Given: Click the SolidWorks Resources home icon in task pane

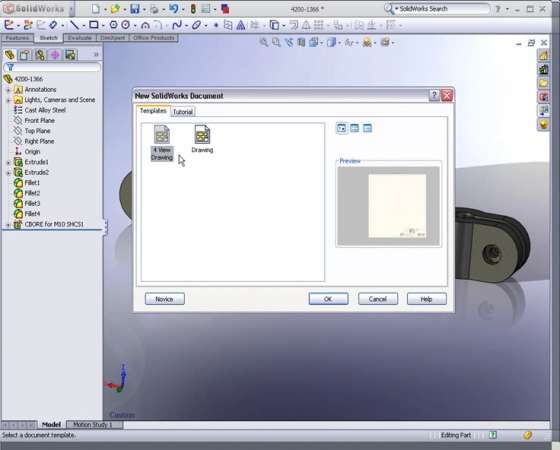Looking at the screenshot, I should pos(543,55).
